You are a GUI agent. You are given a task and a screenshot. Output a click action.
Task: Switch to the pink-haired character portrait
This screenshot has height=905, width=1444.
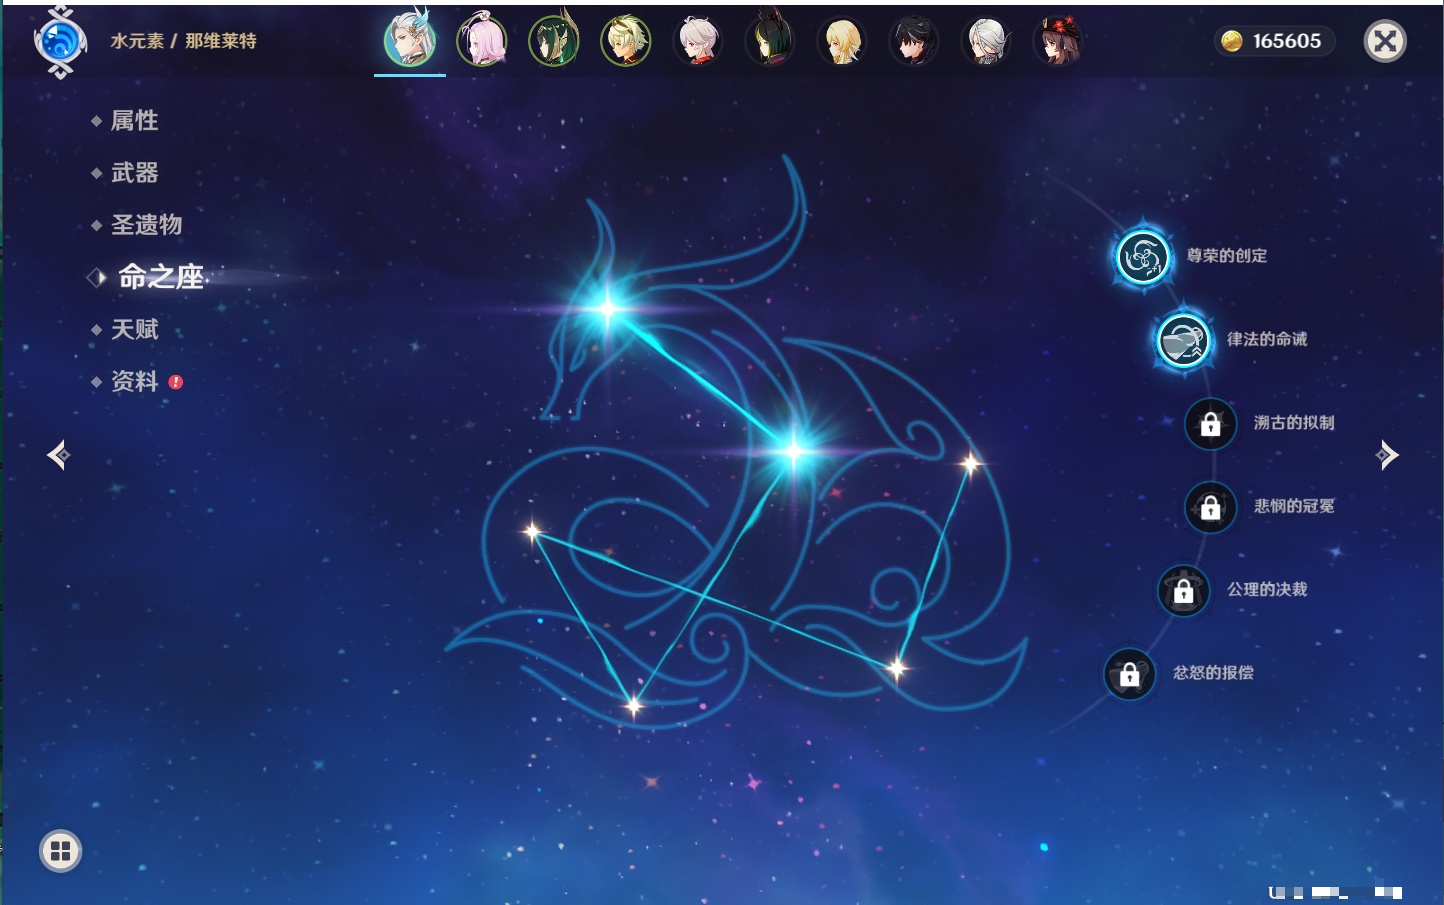(482, 41)
